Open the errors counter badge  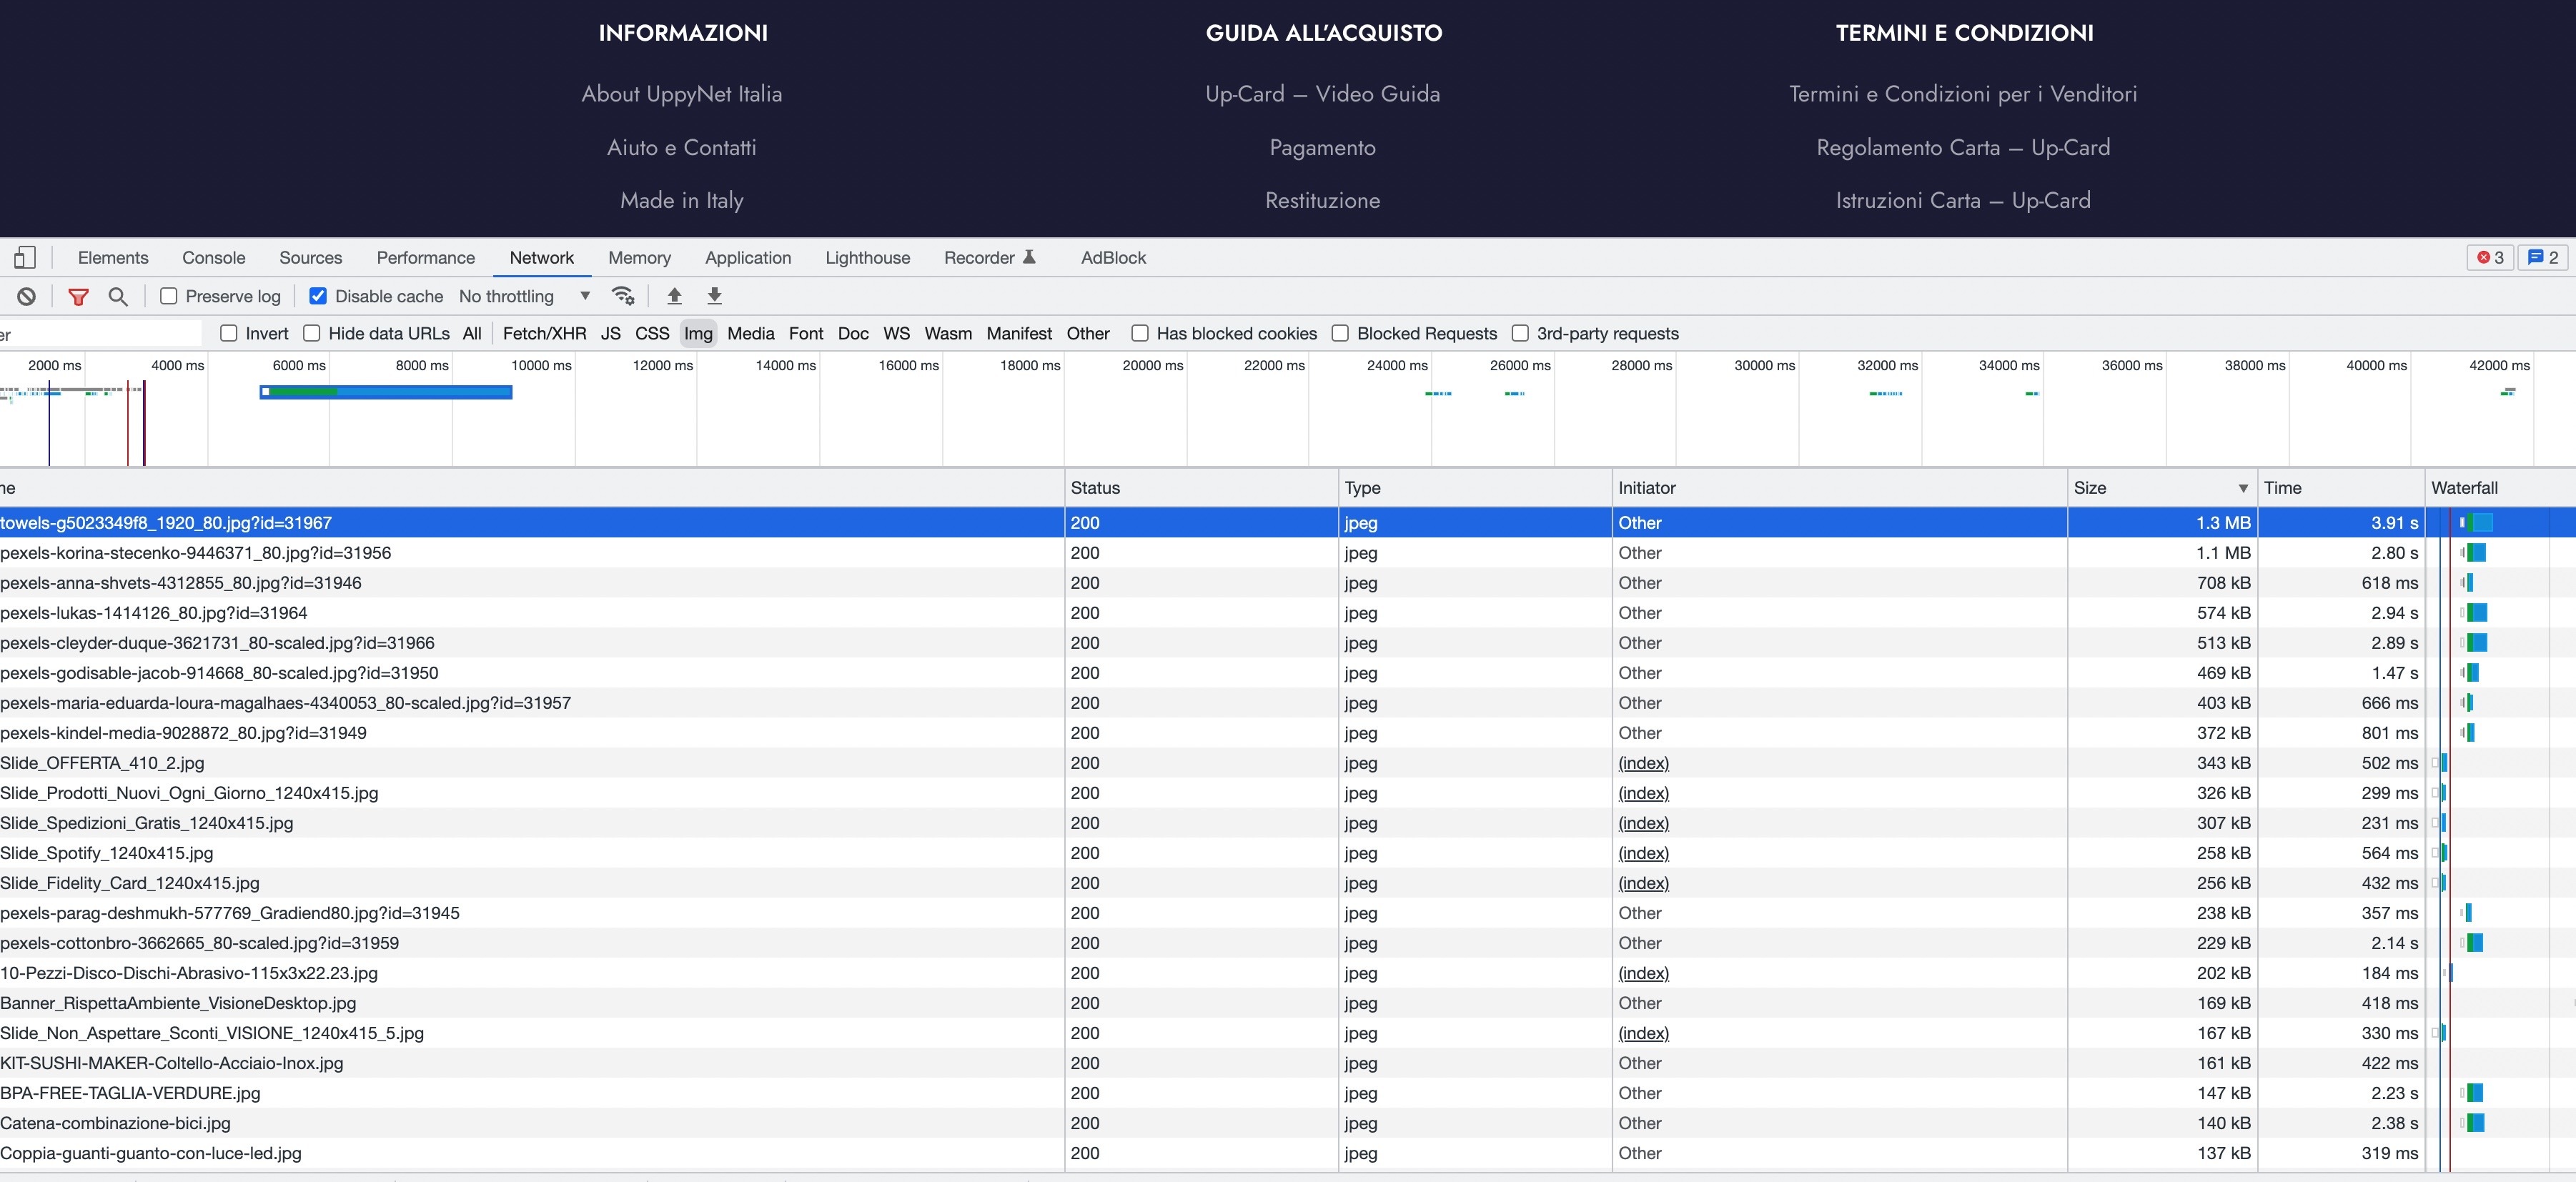pos(2490,258)
